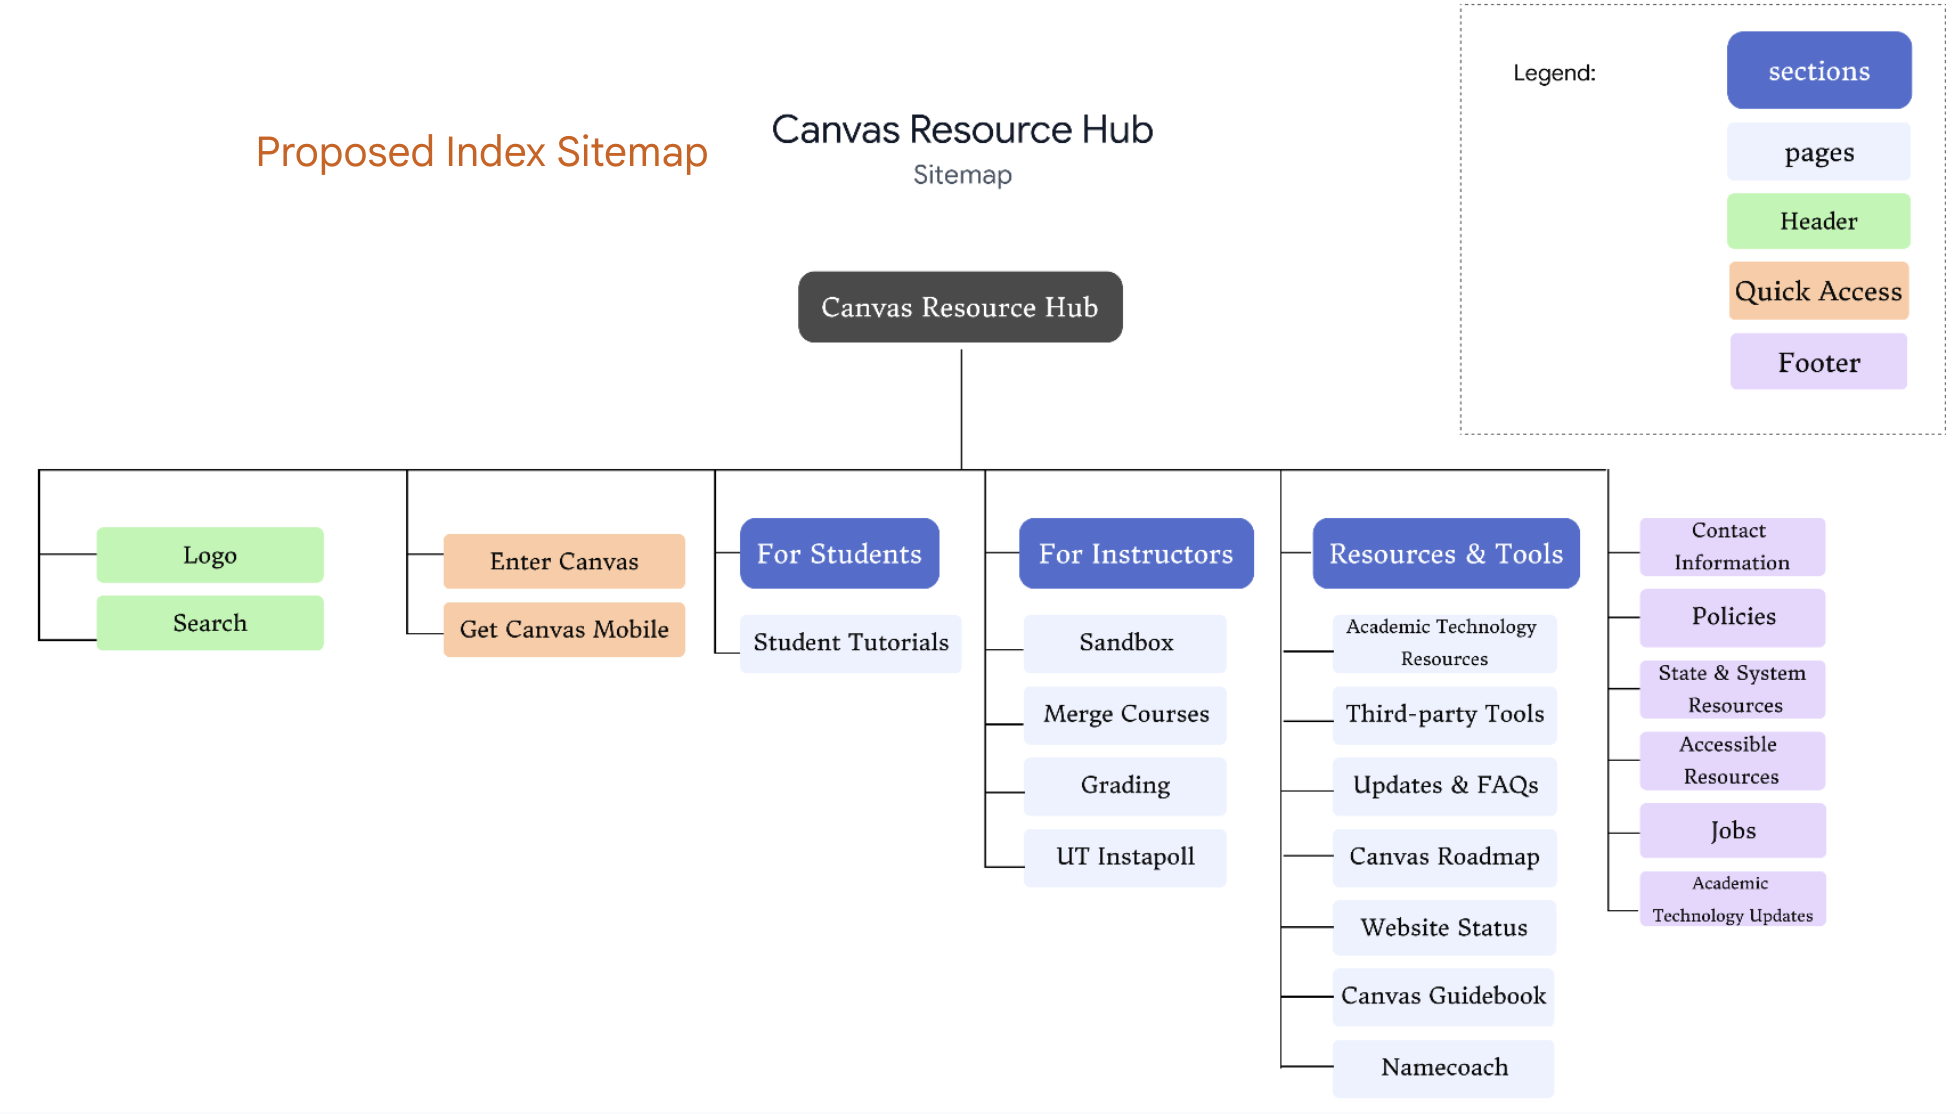The height and width of the screenshot is (1114, 1954).
Task: Click the blue sections legend swatch
Action: tap(1818, 71)
